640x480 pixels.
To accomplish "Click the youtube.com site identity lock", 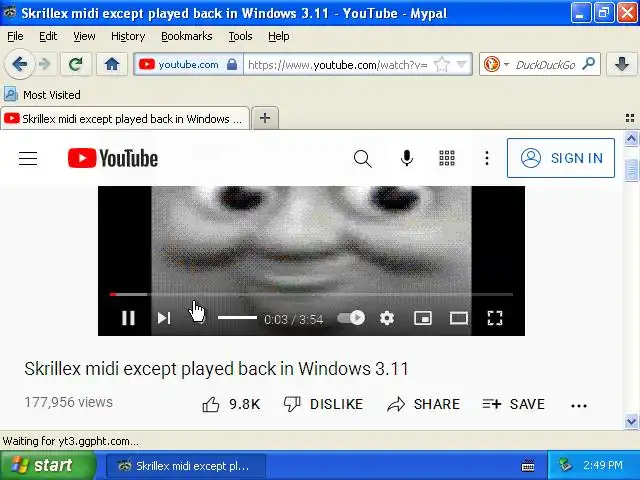I will (232, 64).
